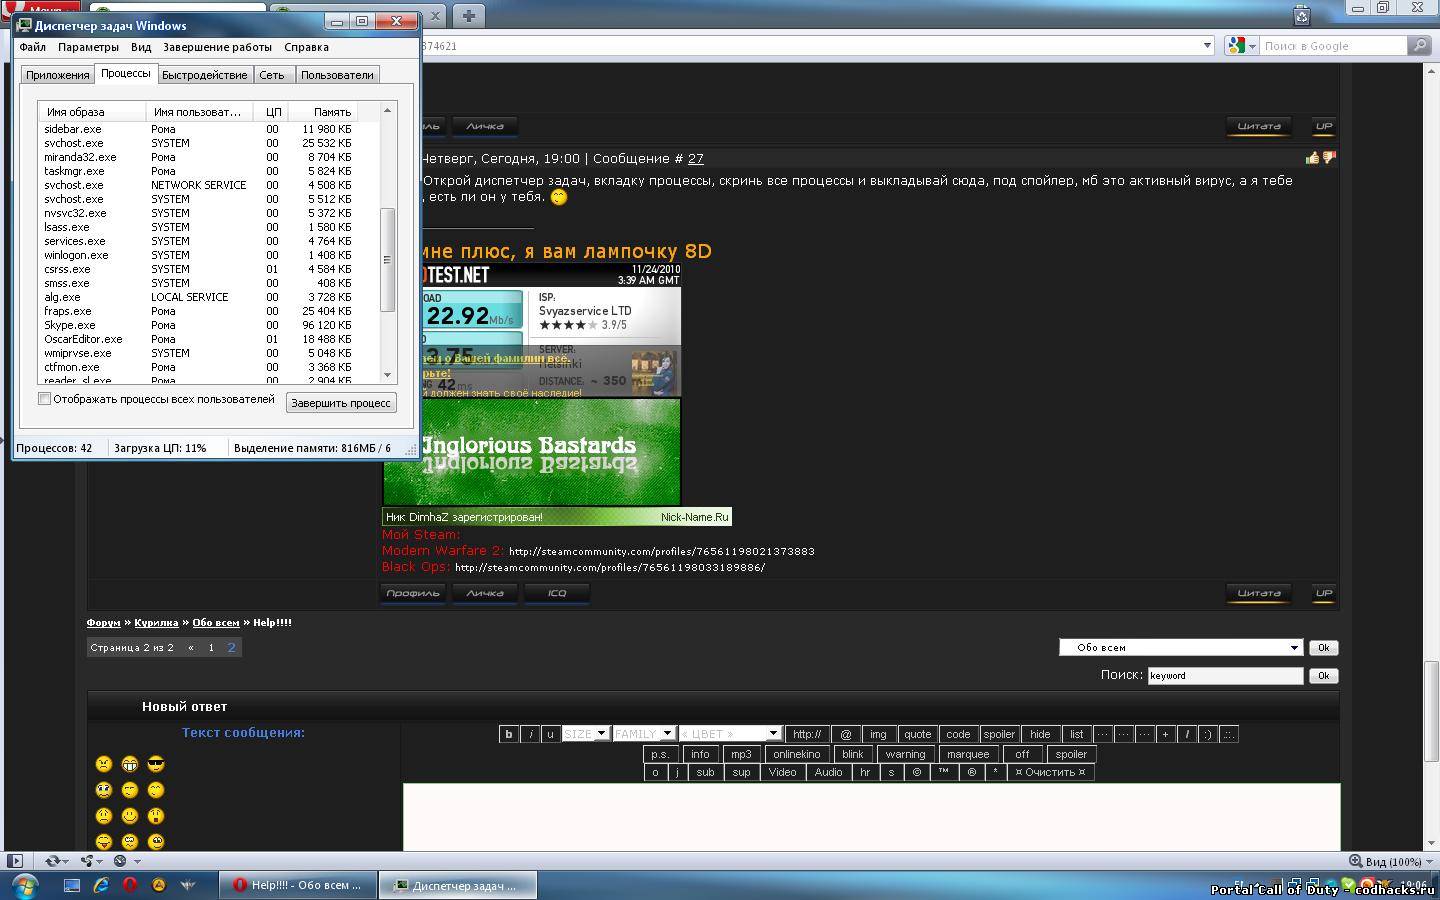
Task: Select the OscarEditor.exe process row
Action: pos(198,339)
